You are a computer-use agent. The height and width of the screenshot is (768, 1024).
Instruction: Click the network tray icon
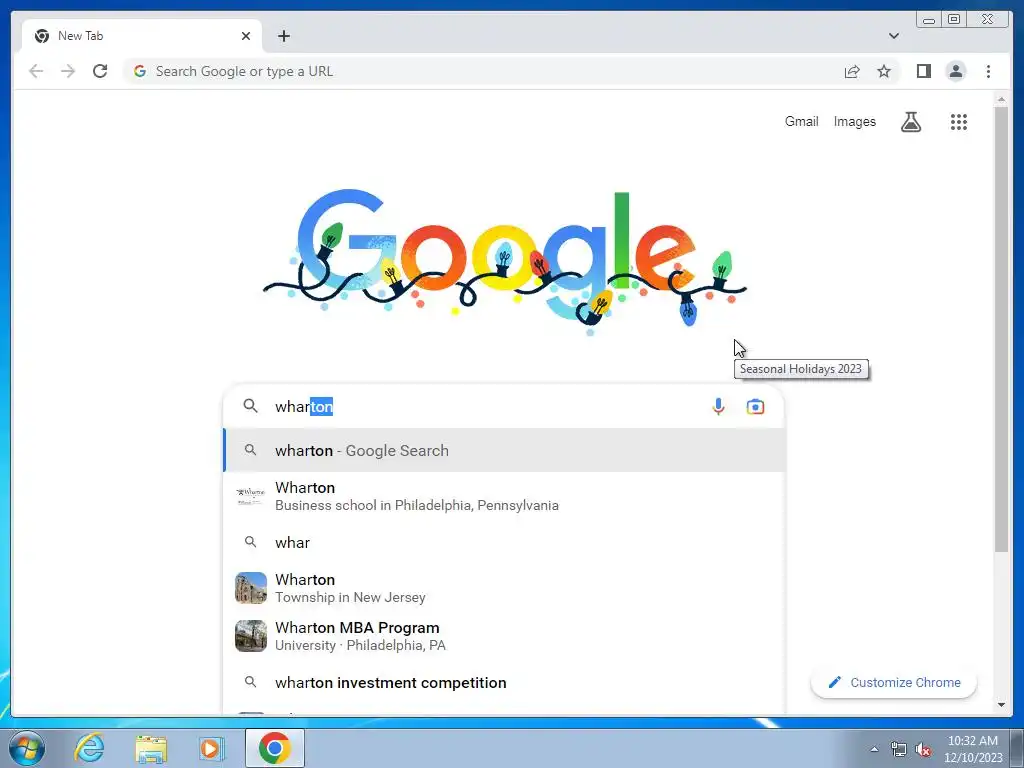point(899,749)
